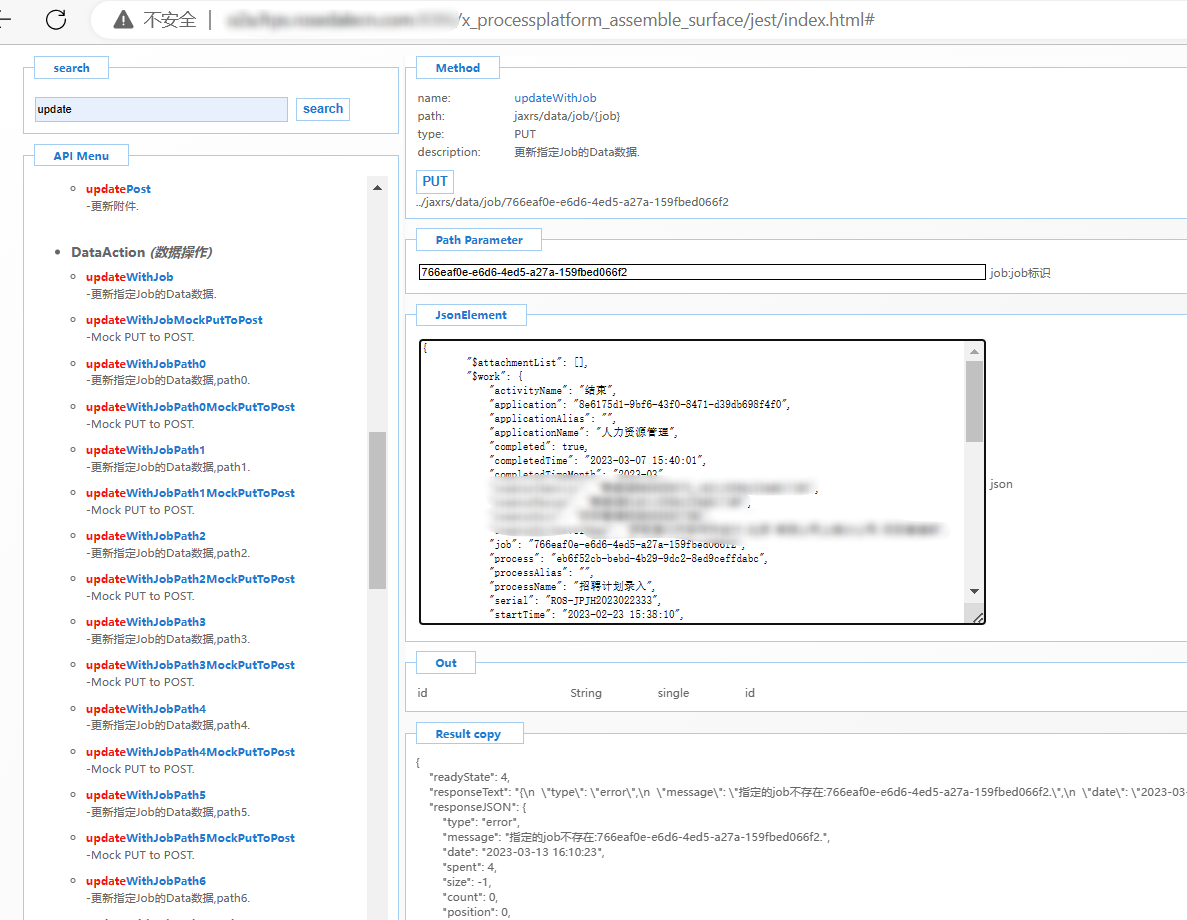The height and width of the screenshot is (920, 1187).
Task: Click the updateWithJob method name value
Action: click(555, 98)
